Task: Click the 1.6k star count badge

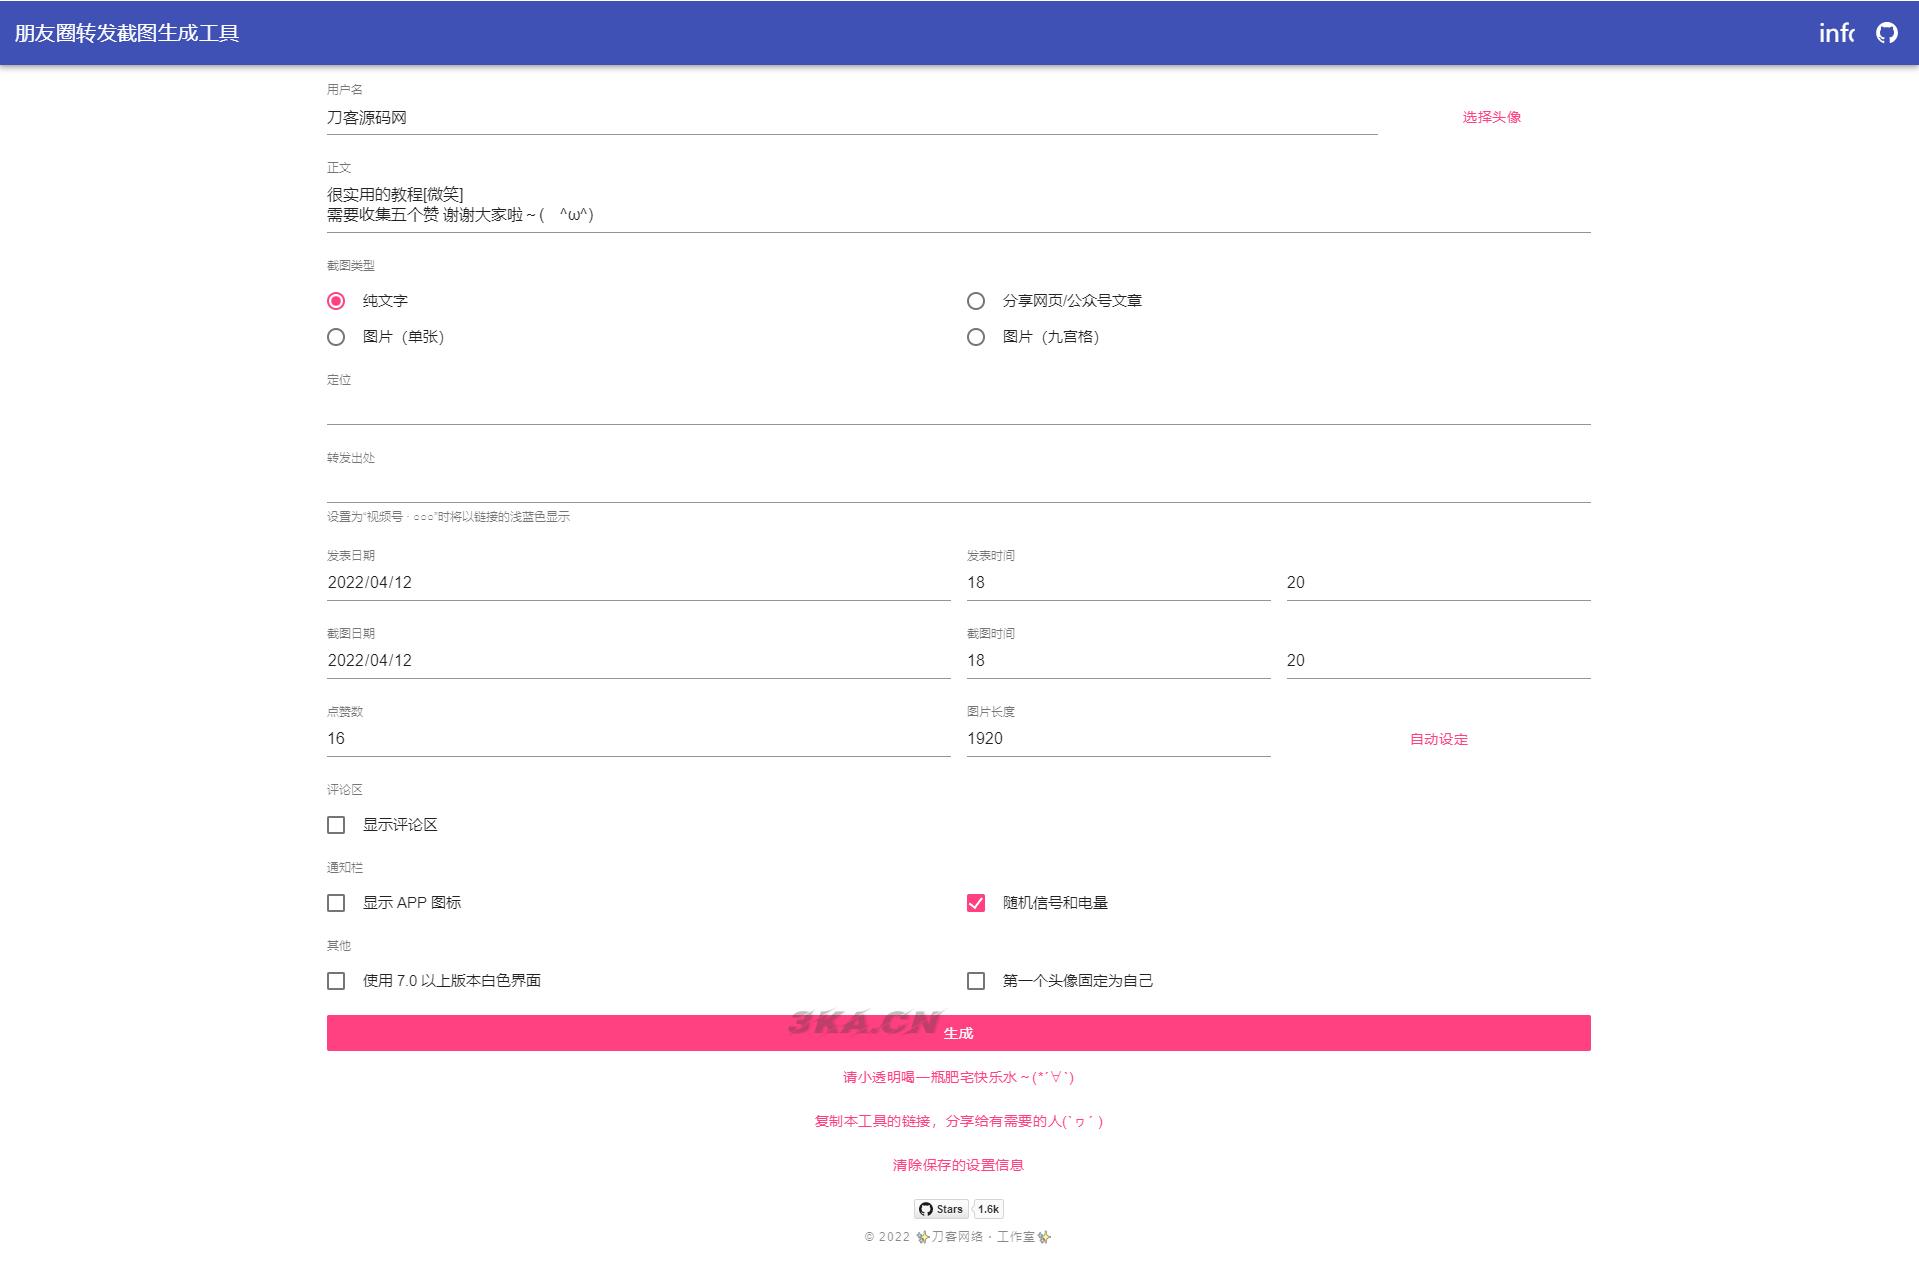Action: pos(988,1209)
